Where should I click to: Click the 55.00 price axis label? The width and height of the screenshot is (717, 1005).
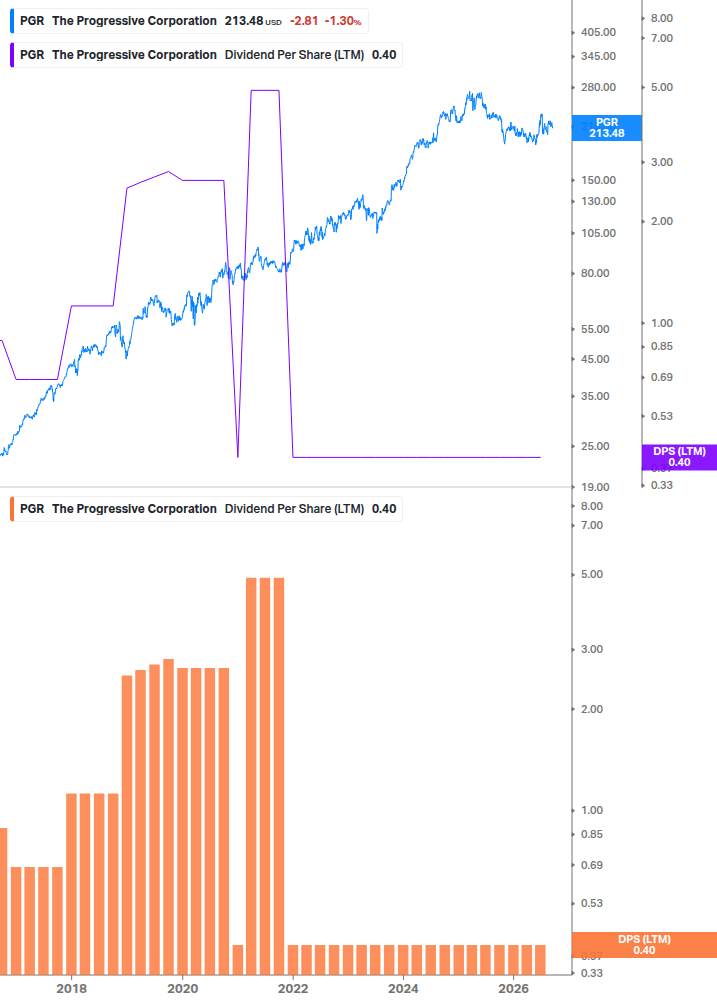tap(595, 329)
